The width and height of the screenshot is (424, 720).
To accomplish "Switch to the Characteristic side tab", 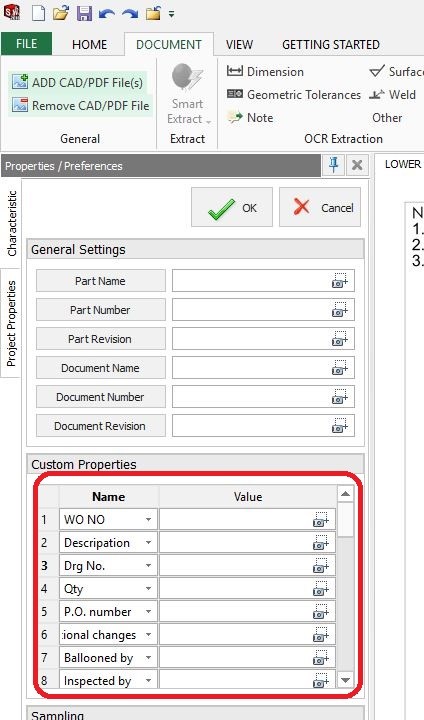I will click(x=11, y=223).
